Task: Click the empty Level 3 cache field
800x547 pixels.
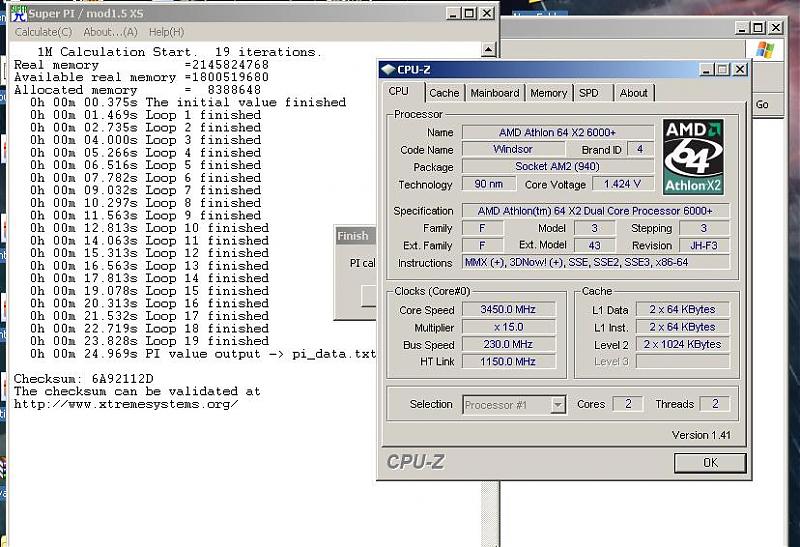Action: 683,362
